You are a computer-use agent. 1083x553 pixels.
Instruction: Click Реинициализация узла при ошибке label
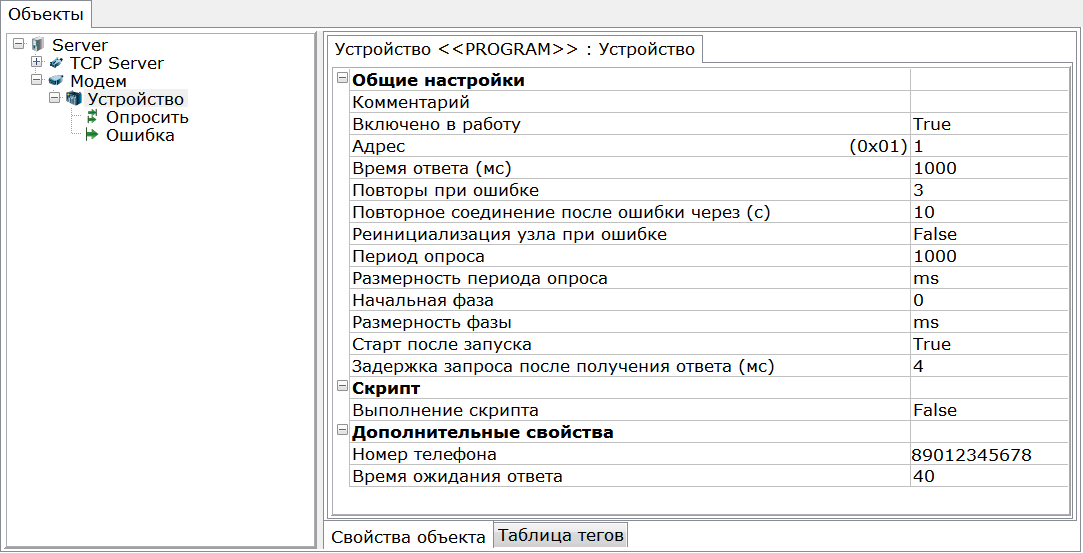tap(510, 235)
